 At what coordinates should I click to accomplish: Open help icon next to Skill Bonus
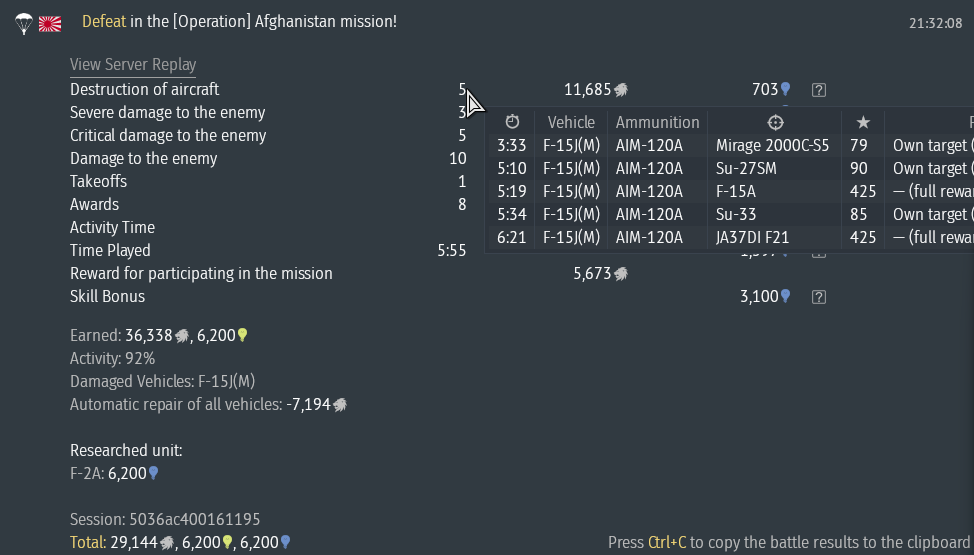(819, 297)
